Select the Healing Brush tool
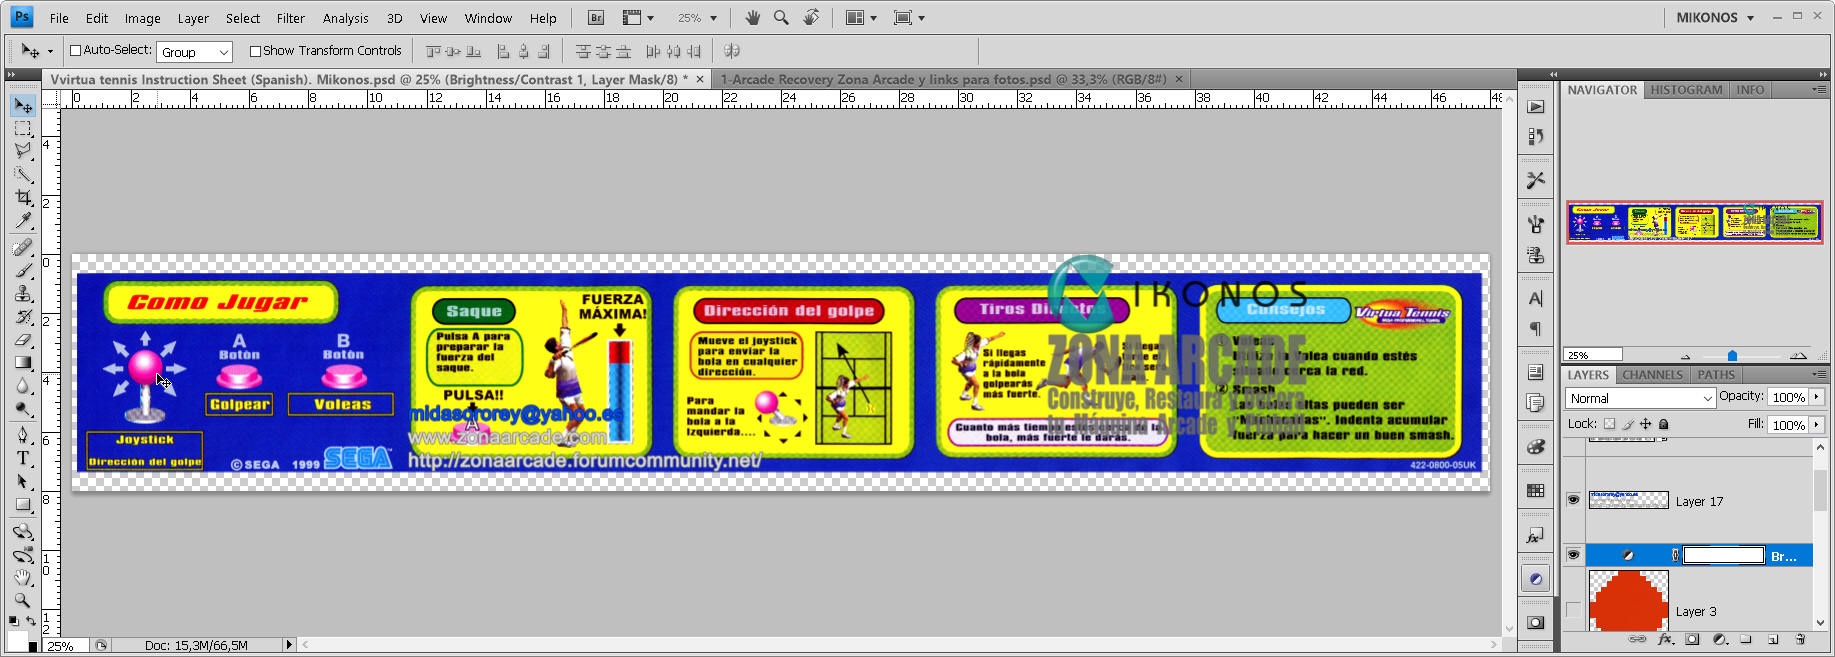Viewport: 1835px width, 657px height. (23, 247)
